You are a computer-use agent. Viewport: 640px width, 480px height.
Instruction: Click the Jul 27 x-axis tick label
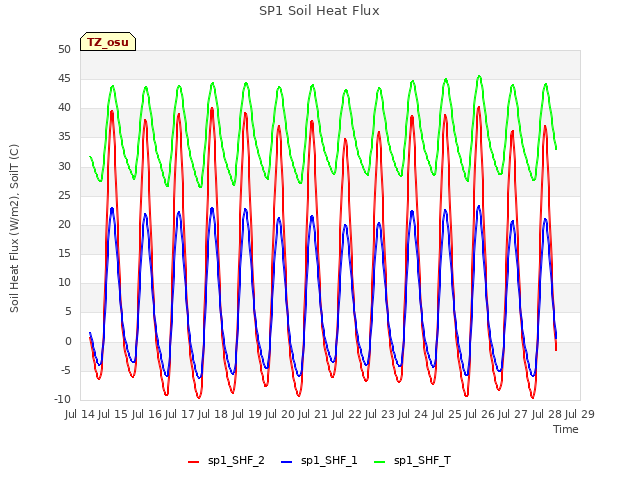click(x=513, y=414)
